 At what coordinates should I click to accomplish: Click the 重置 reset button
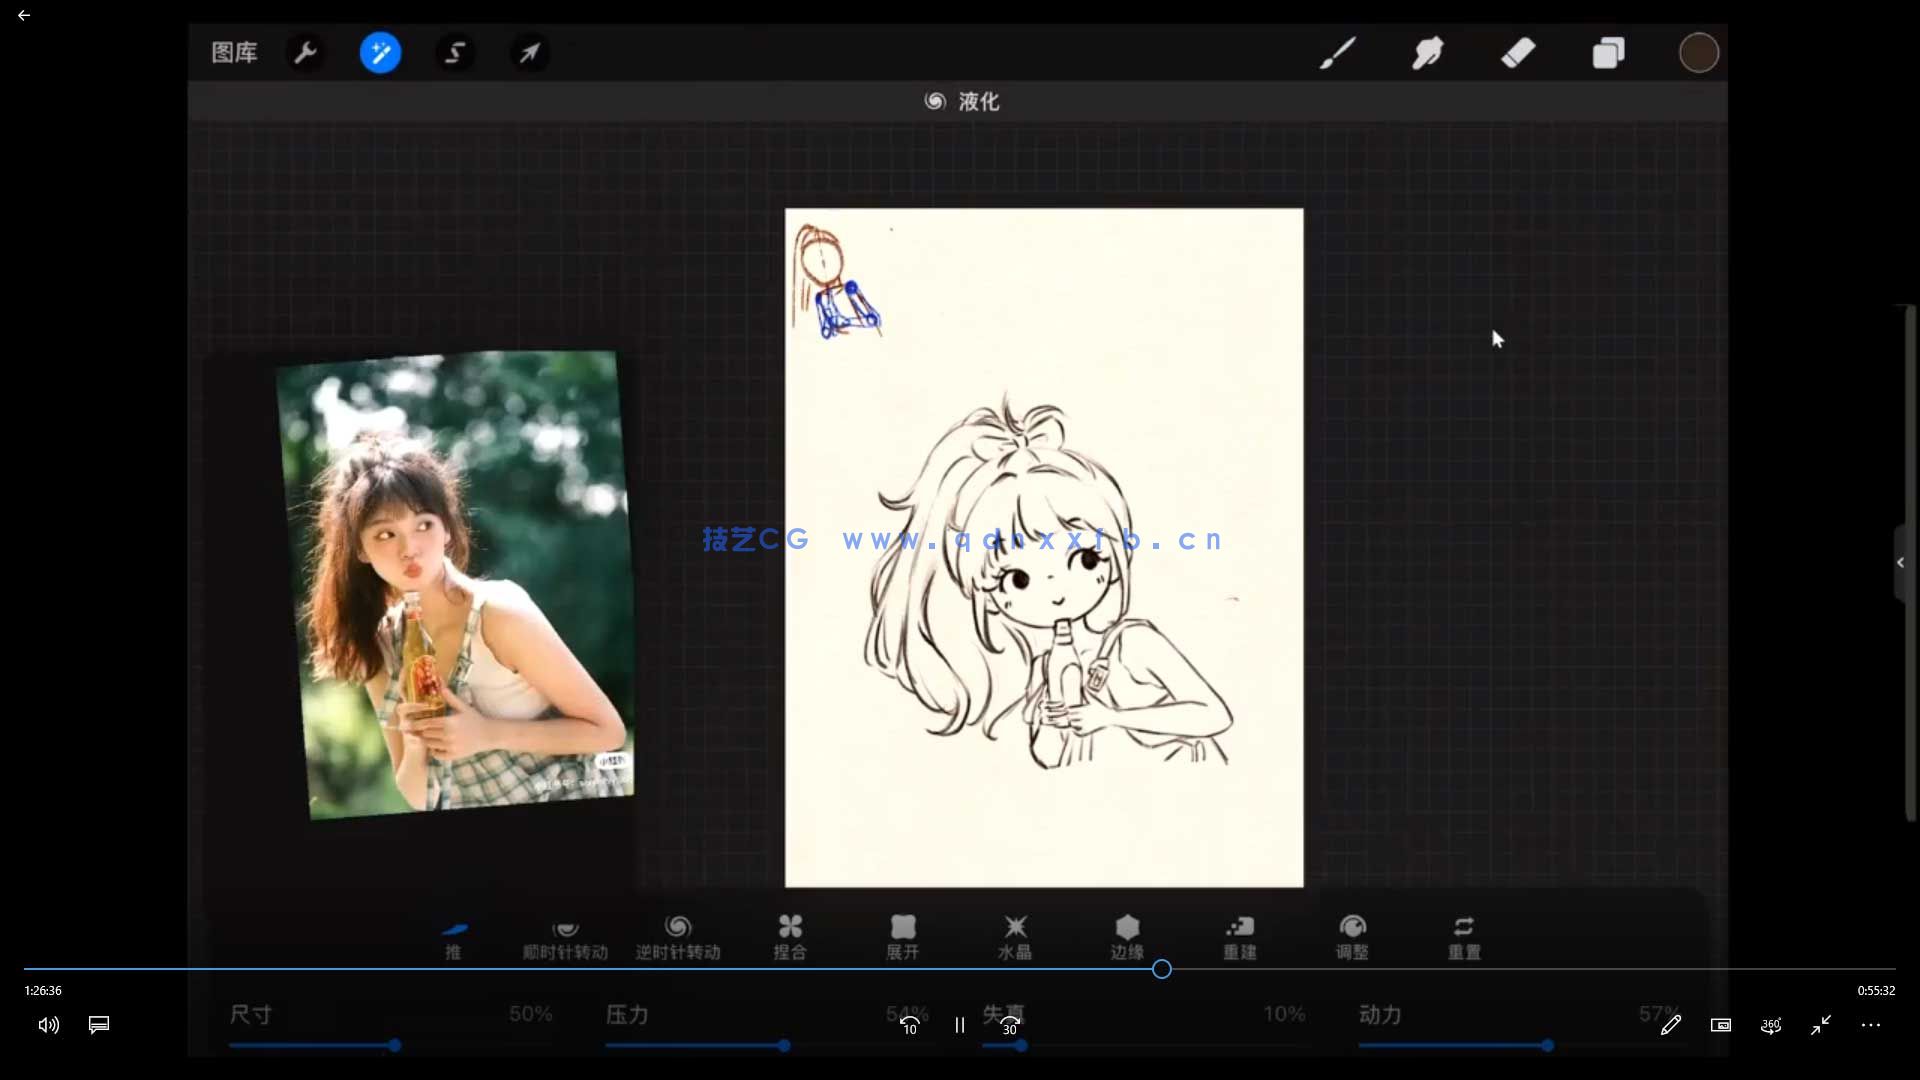(x=1464, y=937)
